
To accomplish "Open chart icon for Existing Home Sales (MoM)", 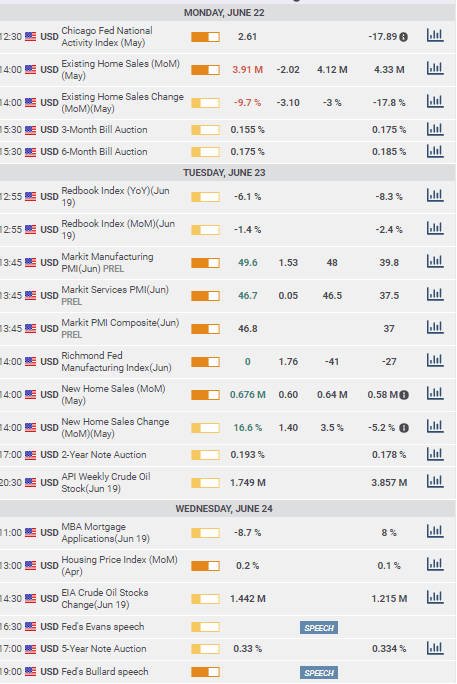I will (x=435, y=68).
